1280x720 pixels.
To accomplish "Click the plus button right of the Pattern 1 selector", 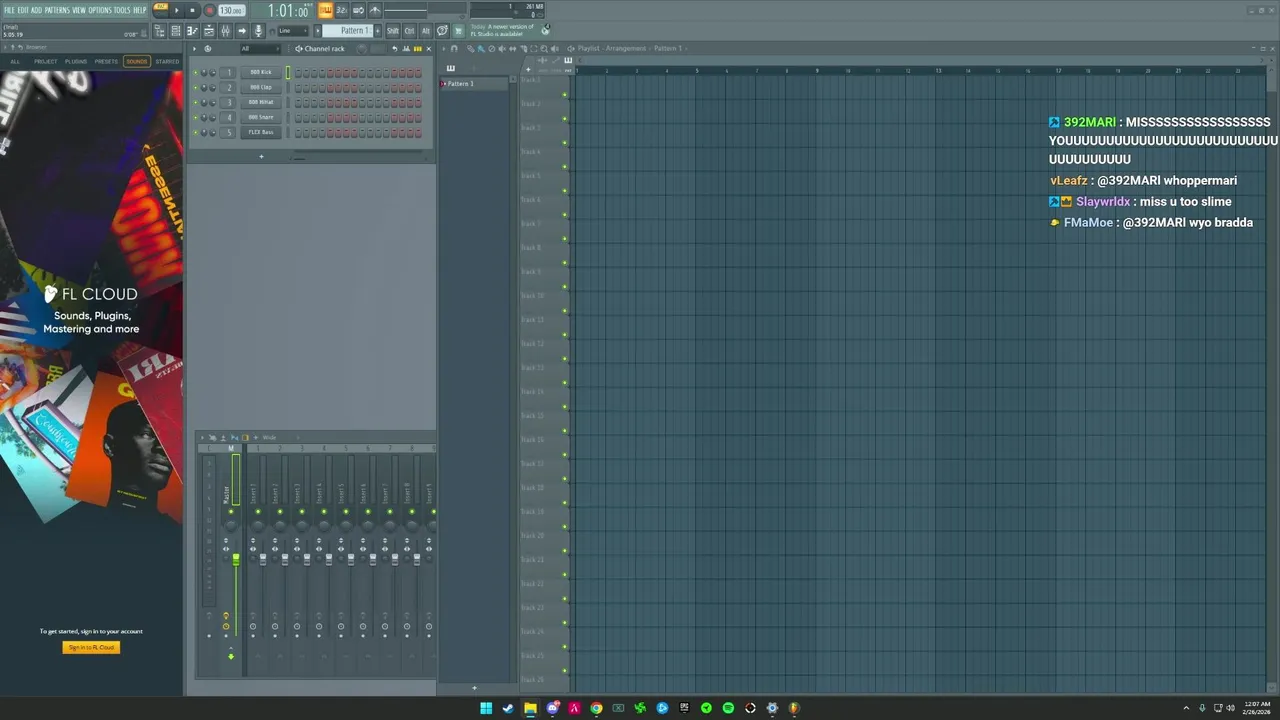I will pyautogui.click(x=378, y=31).
